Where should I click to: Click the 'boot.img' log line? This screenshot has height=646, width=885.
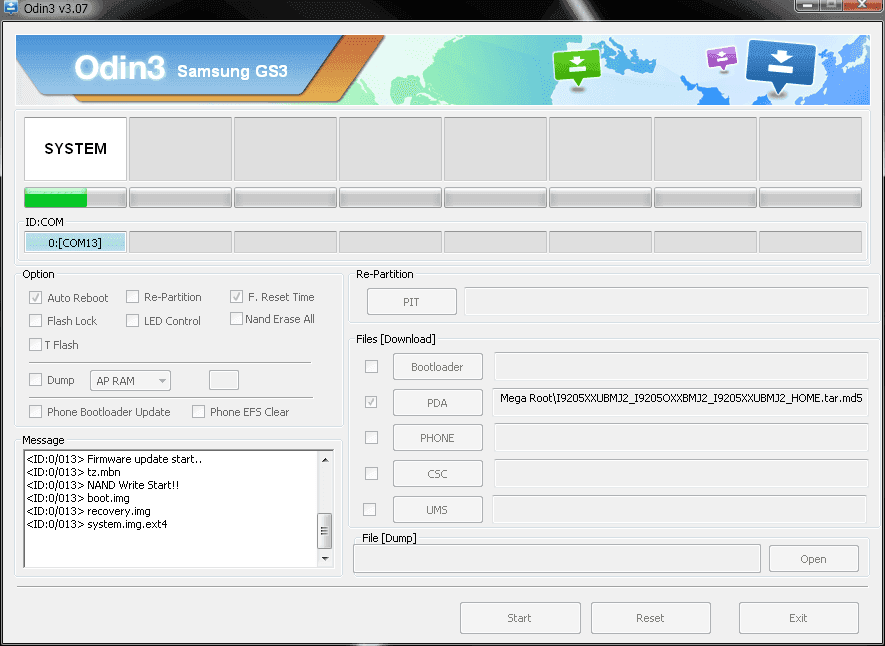tap(78, 498)
